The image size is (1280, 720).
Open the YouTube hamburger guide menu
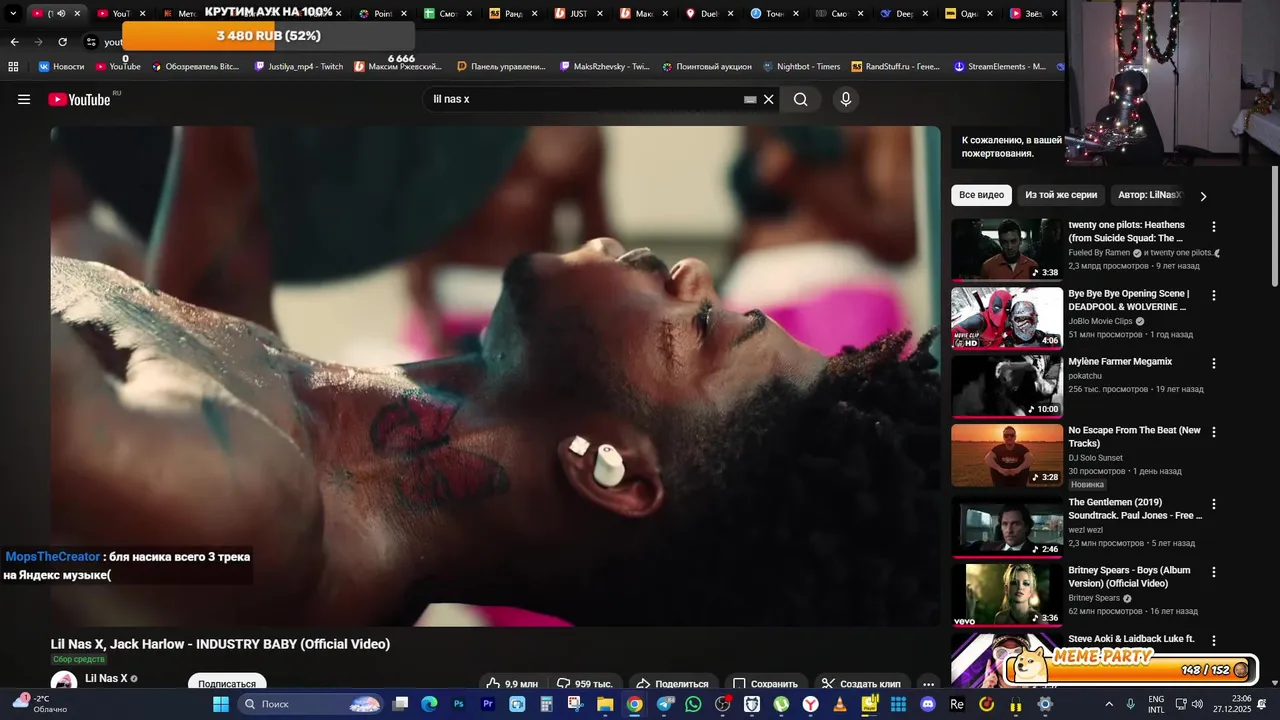pyautogui.click(x=24, y=99)
